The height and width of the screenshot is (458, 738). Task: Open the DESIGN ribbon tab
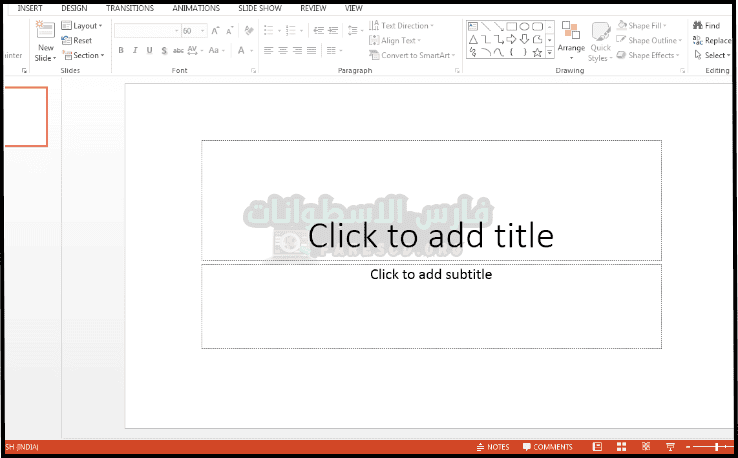[x=74, y=8]
